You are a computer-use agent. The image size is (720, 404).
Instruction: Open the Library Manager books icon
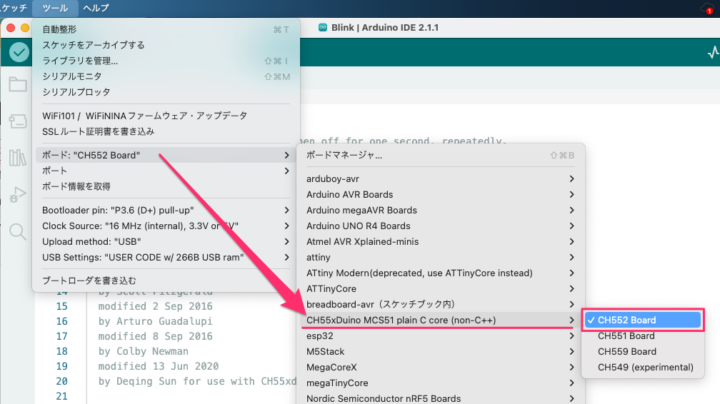17,158
